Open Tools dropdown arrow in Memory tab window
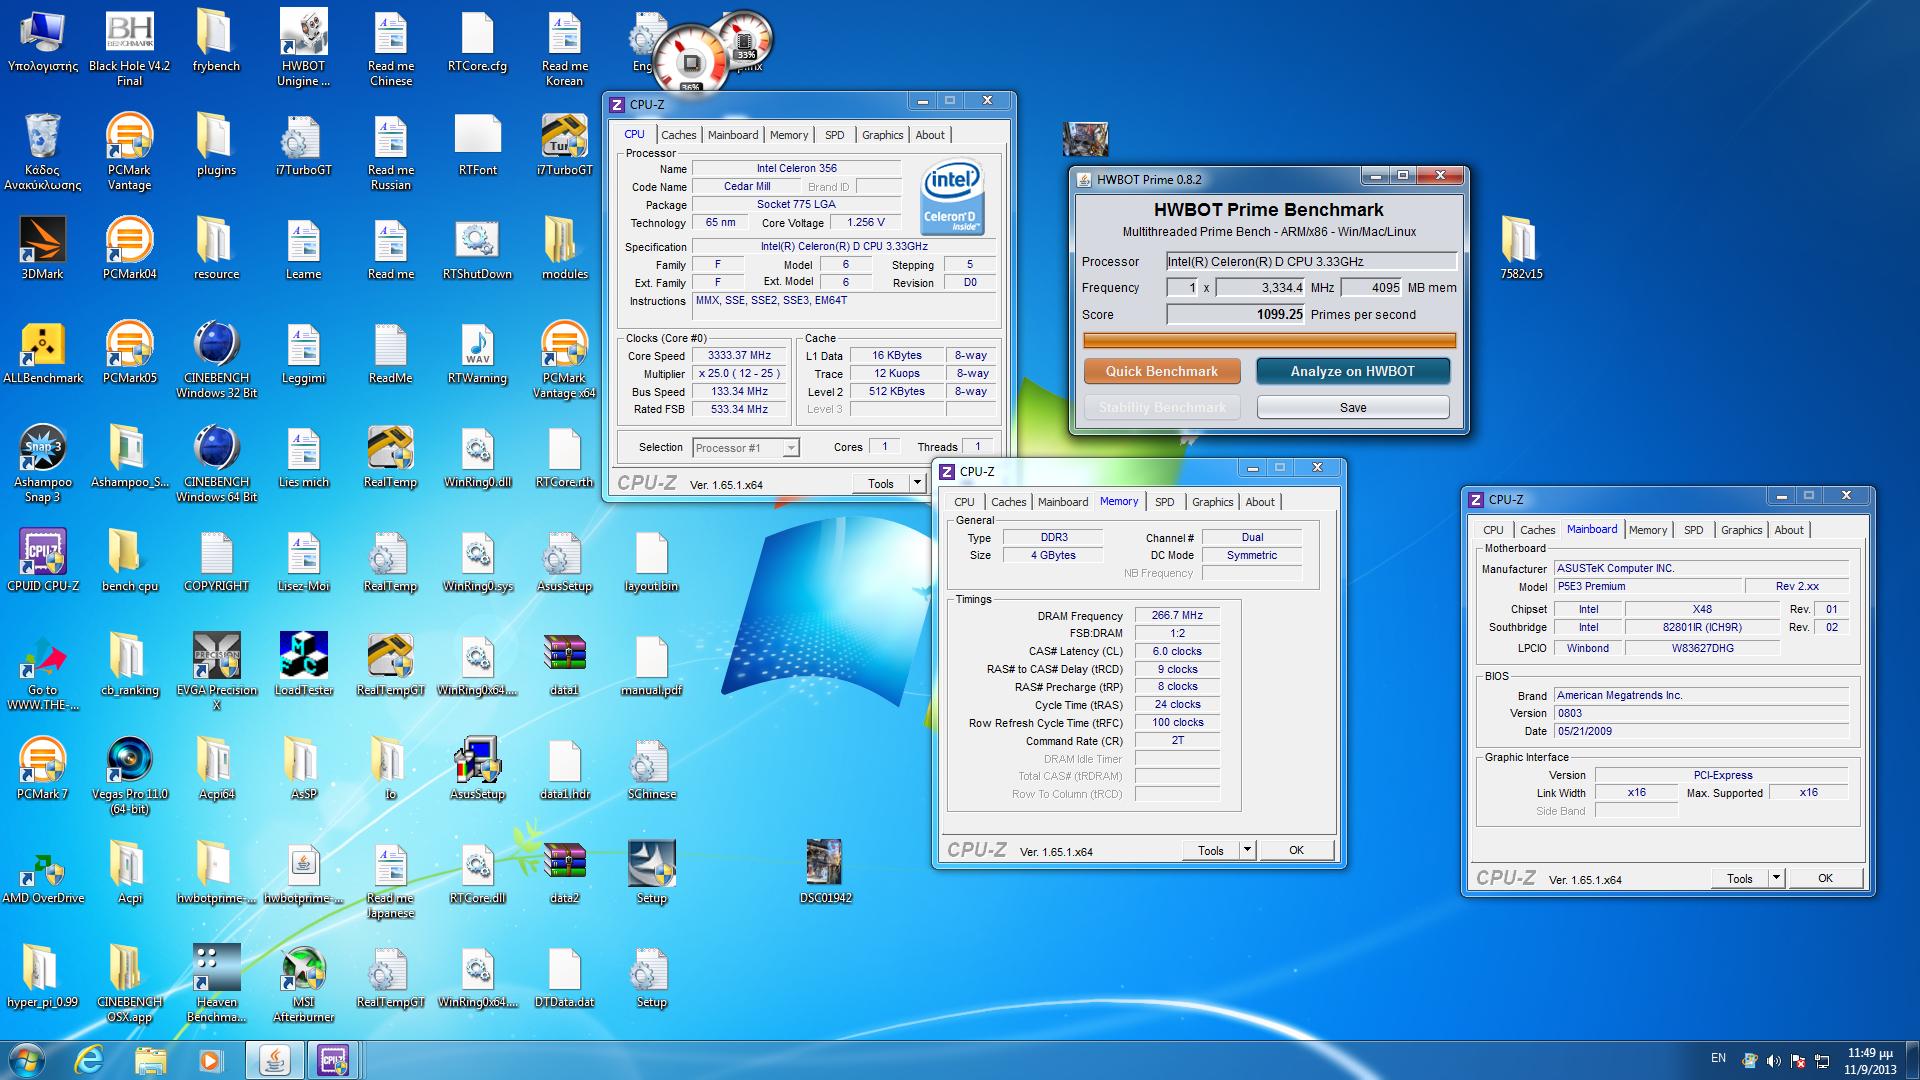 pyautogui.click(x=1247, y=850)
